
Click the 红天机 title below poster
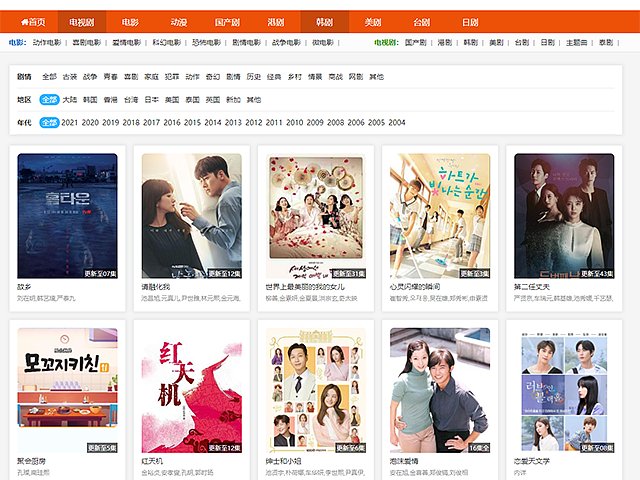[x=152, y=461]
